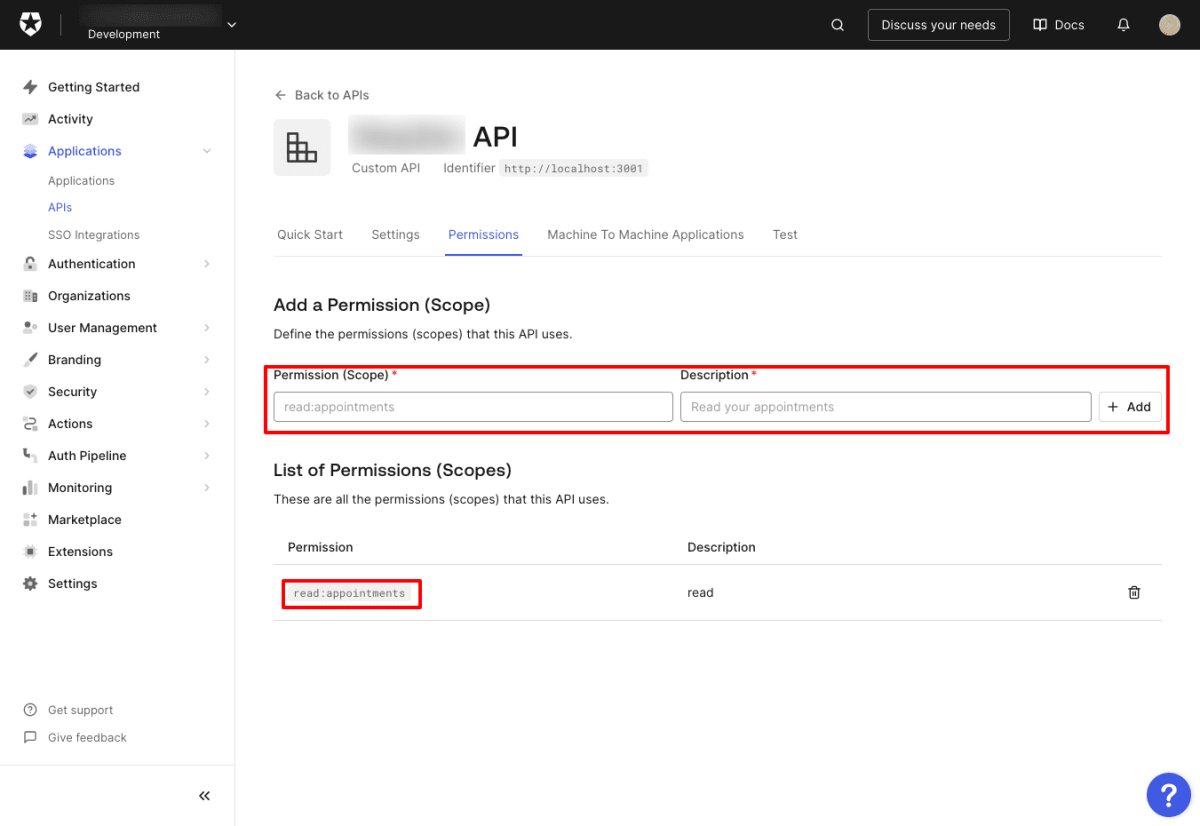Open the APIs sidebar sub-item

click(x=60, y=208)
